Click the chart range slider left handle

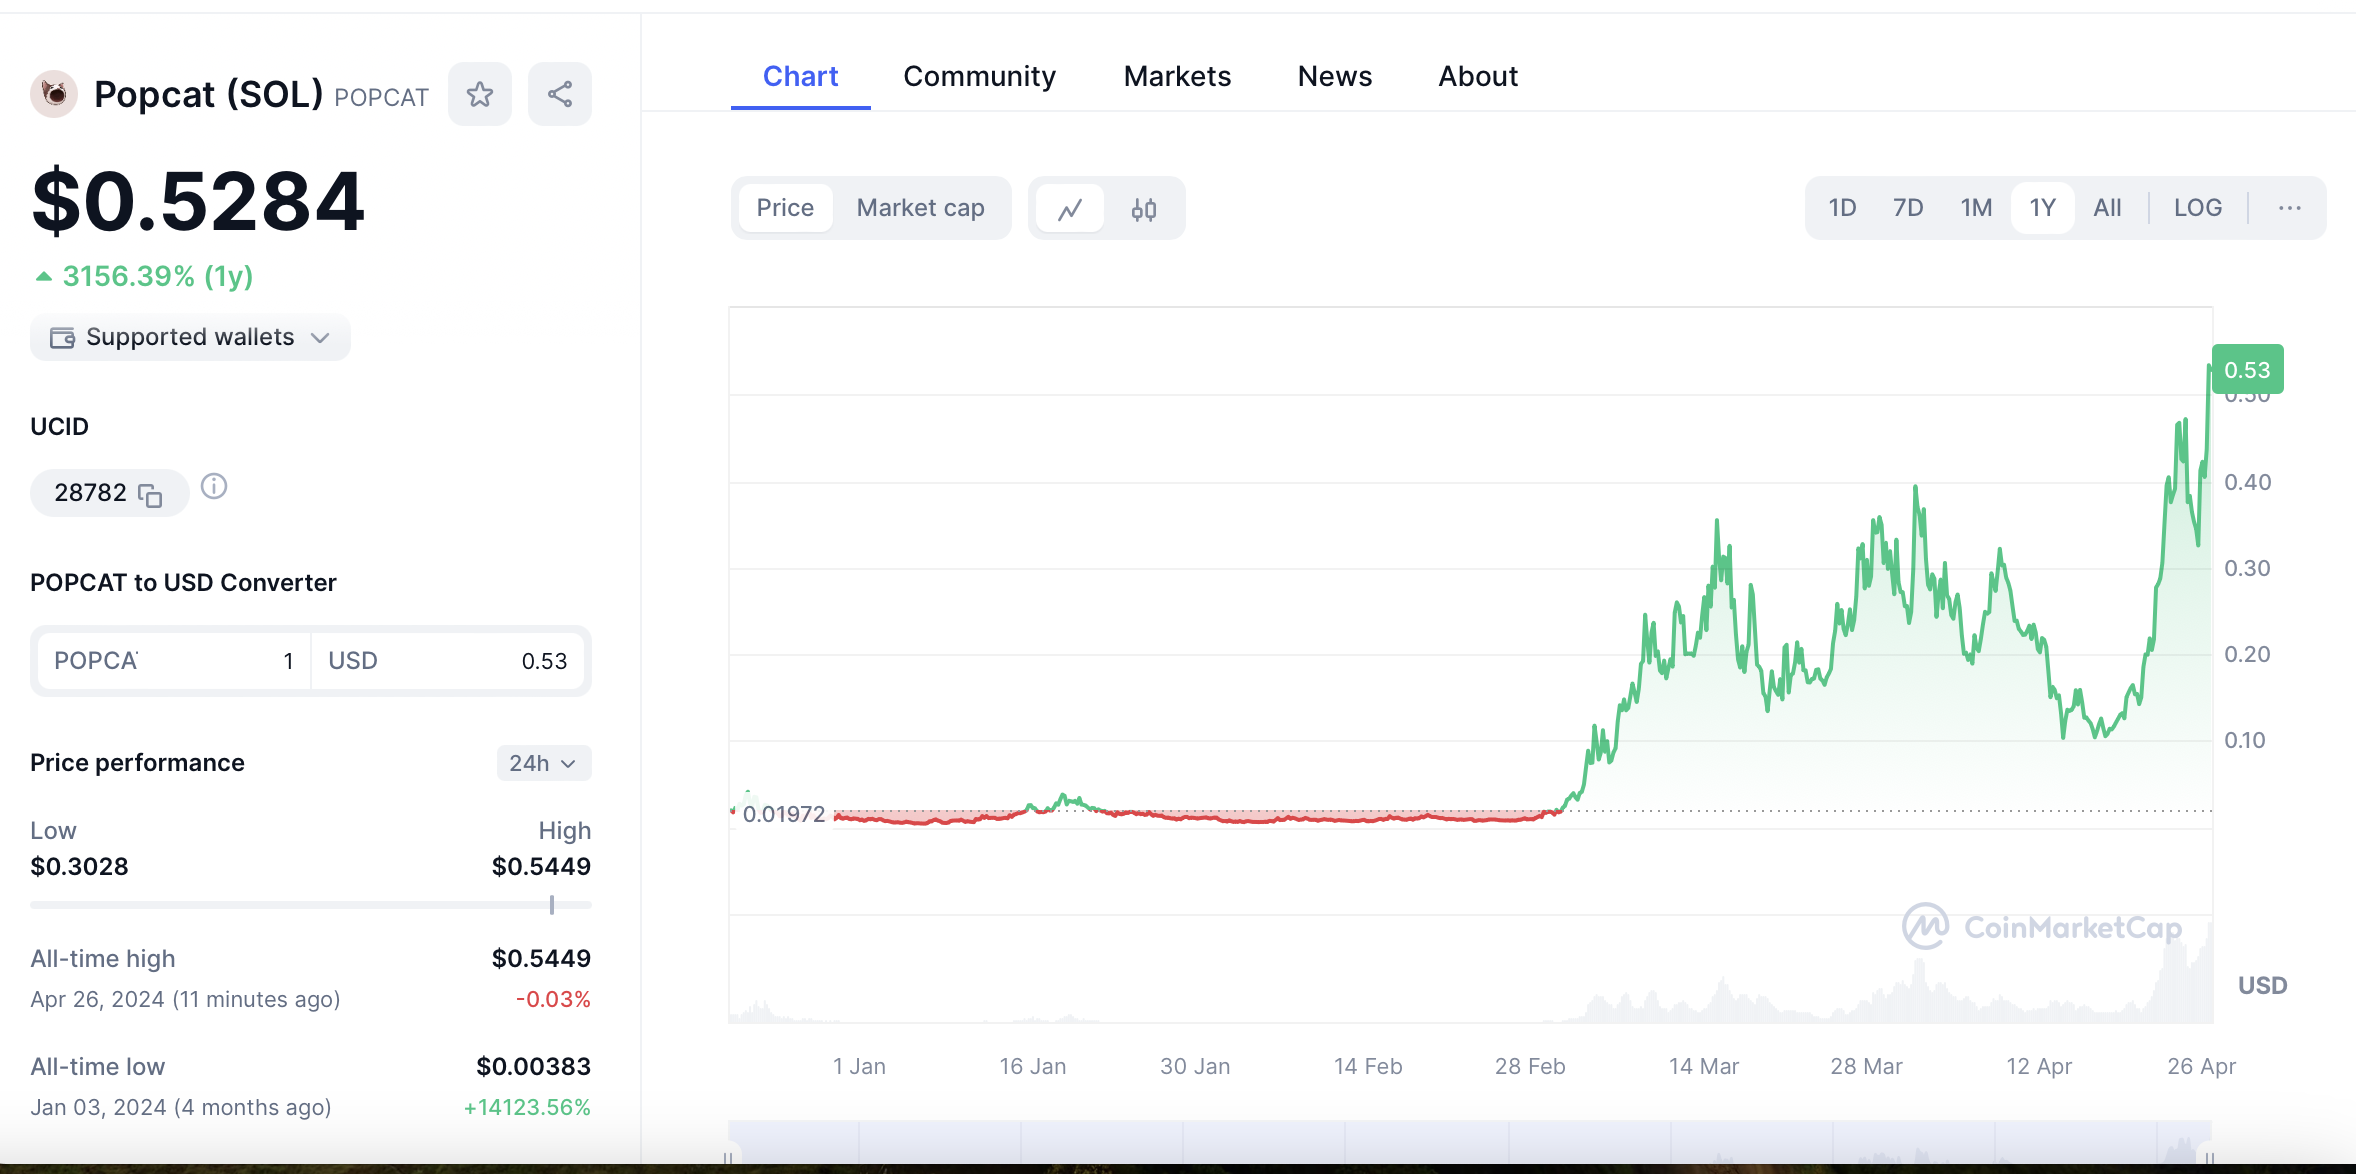pos(729,1157)
